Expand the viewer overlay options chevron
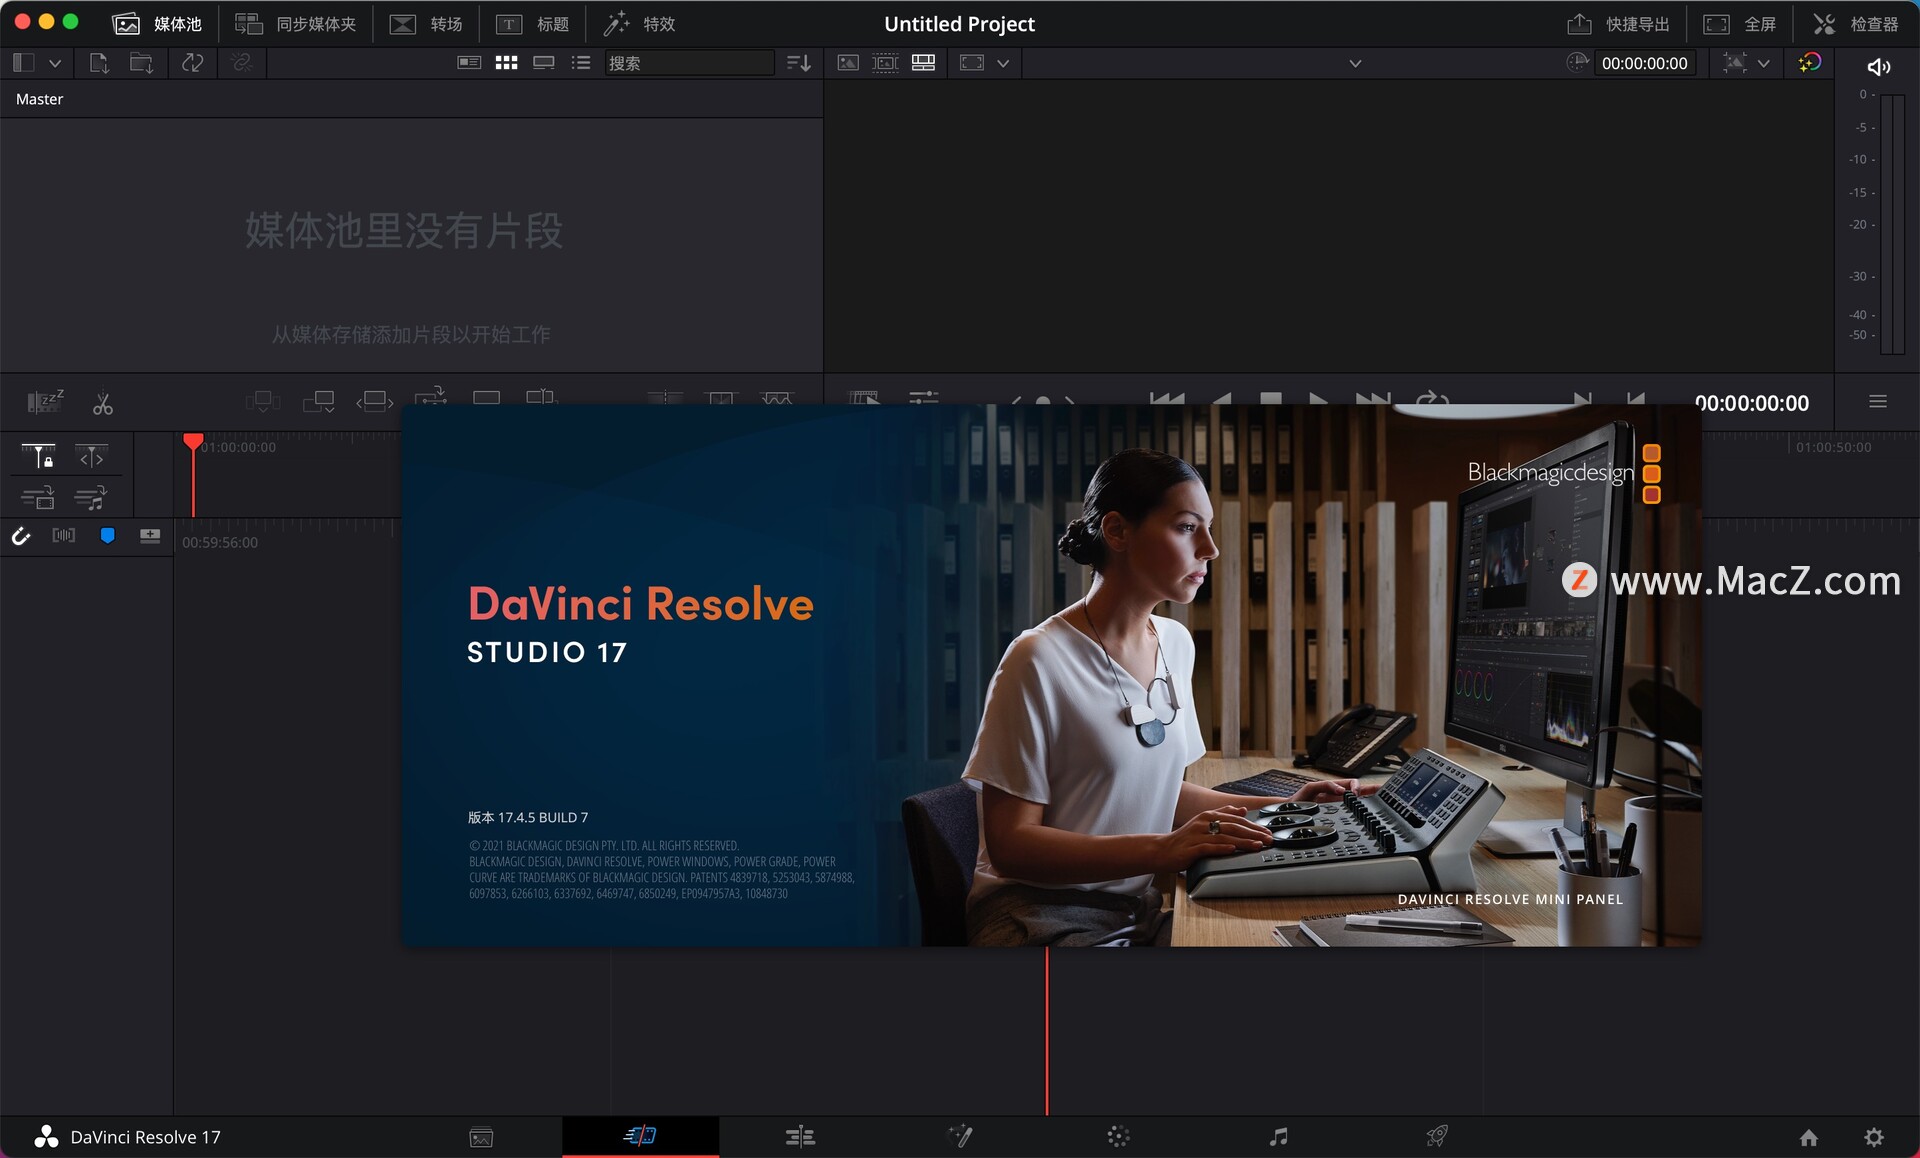Viewport: 1920px width, 1158px height. click(1003, 63)
